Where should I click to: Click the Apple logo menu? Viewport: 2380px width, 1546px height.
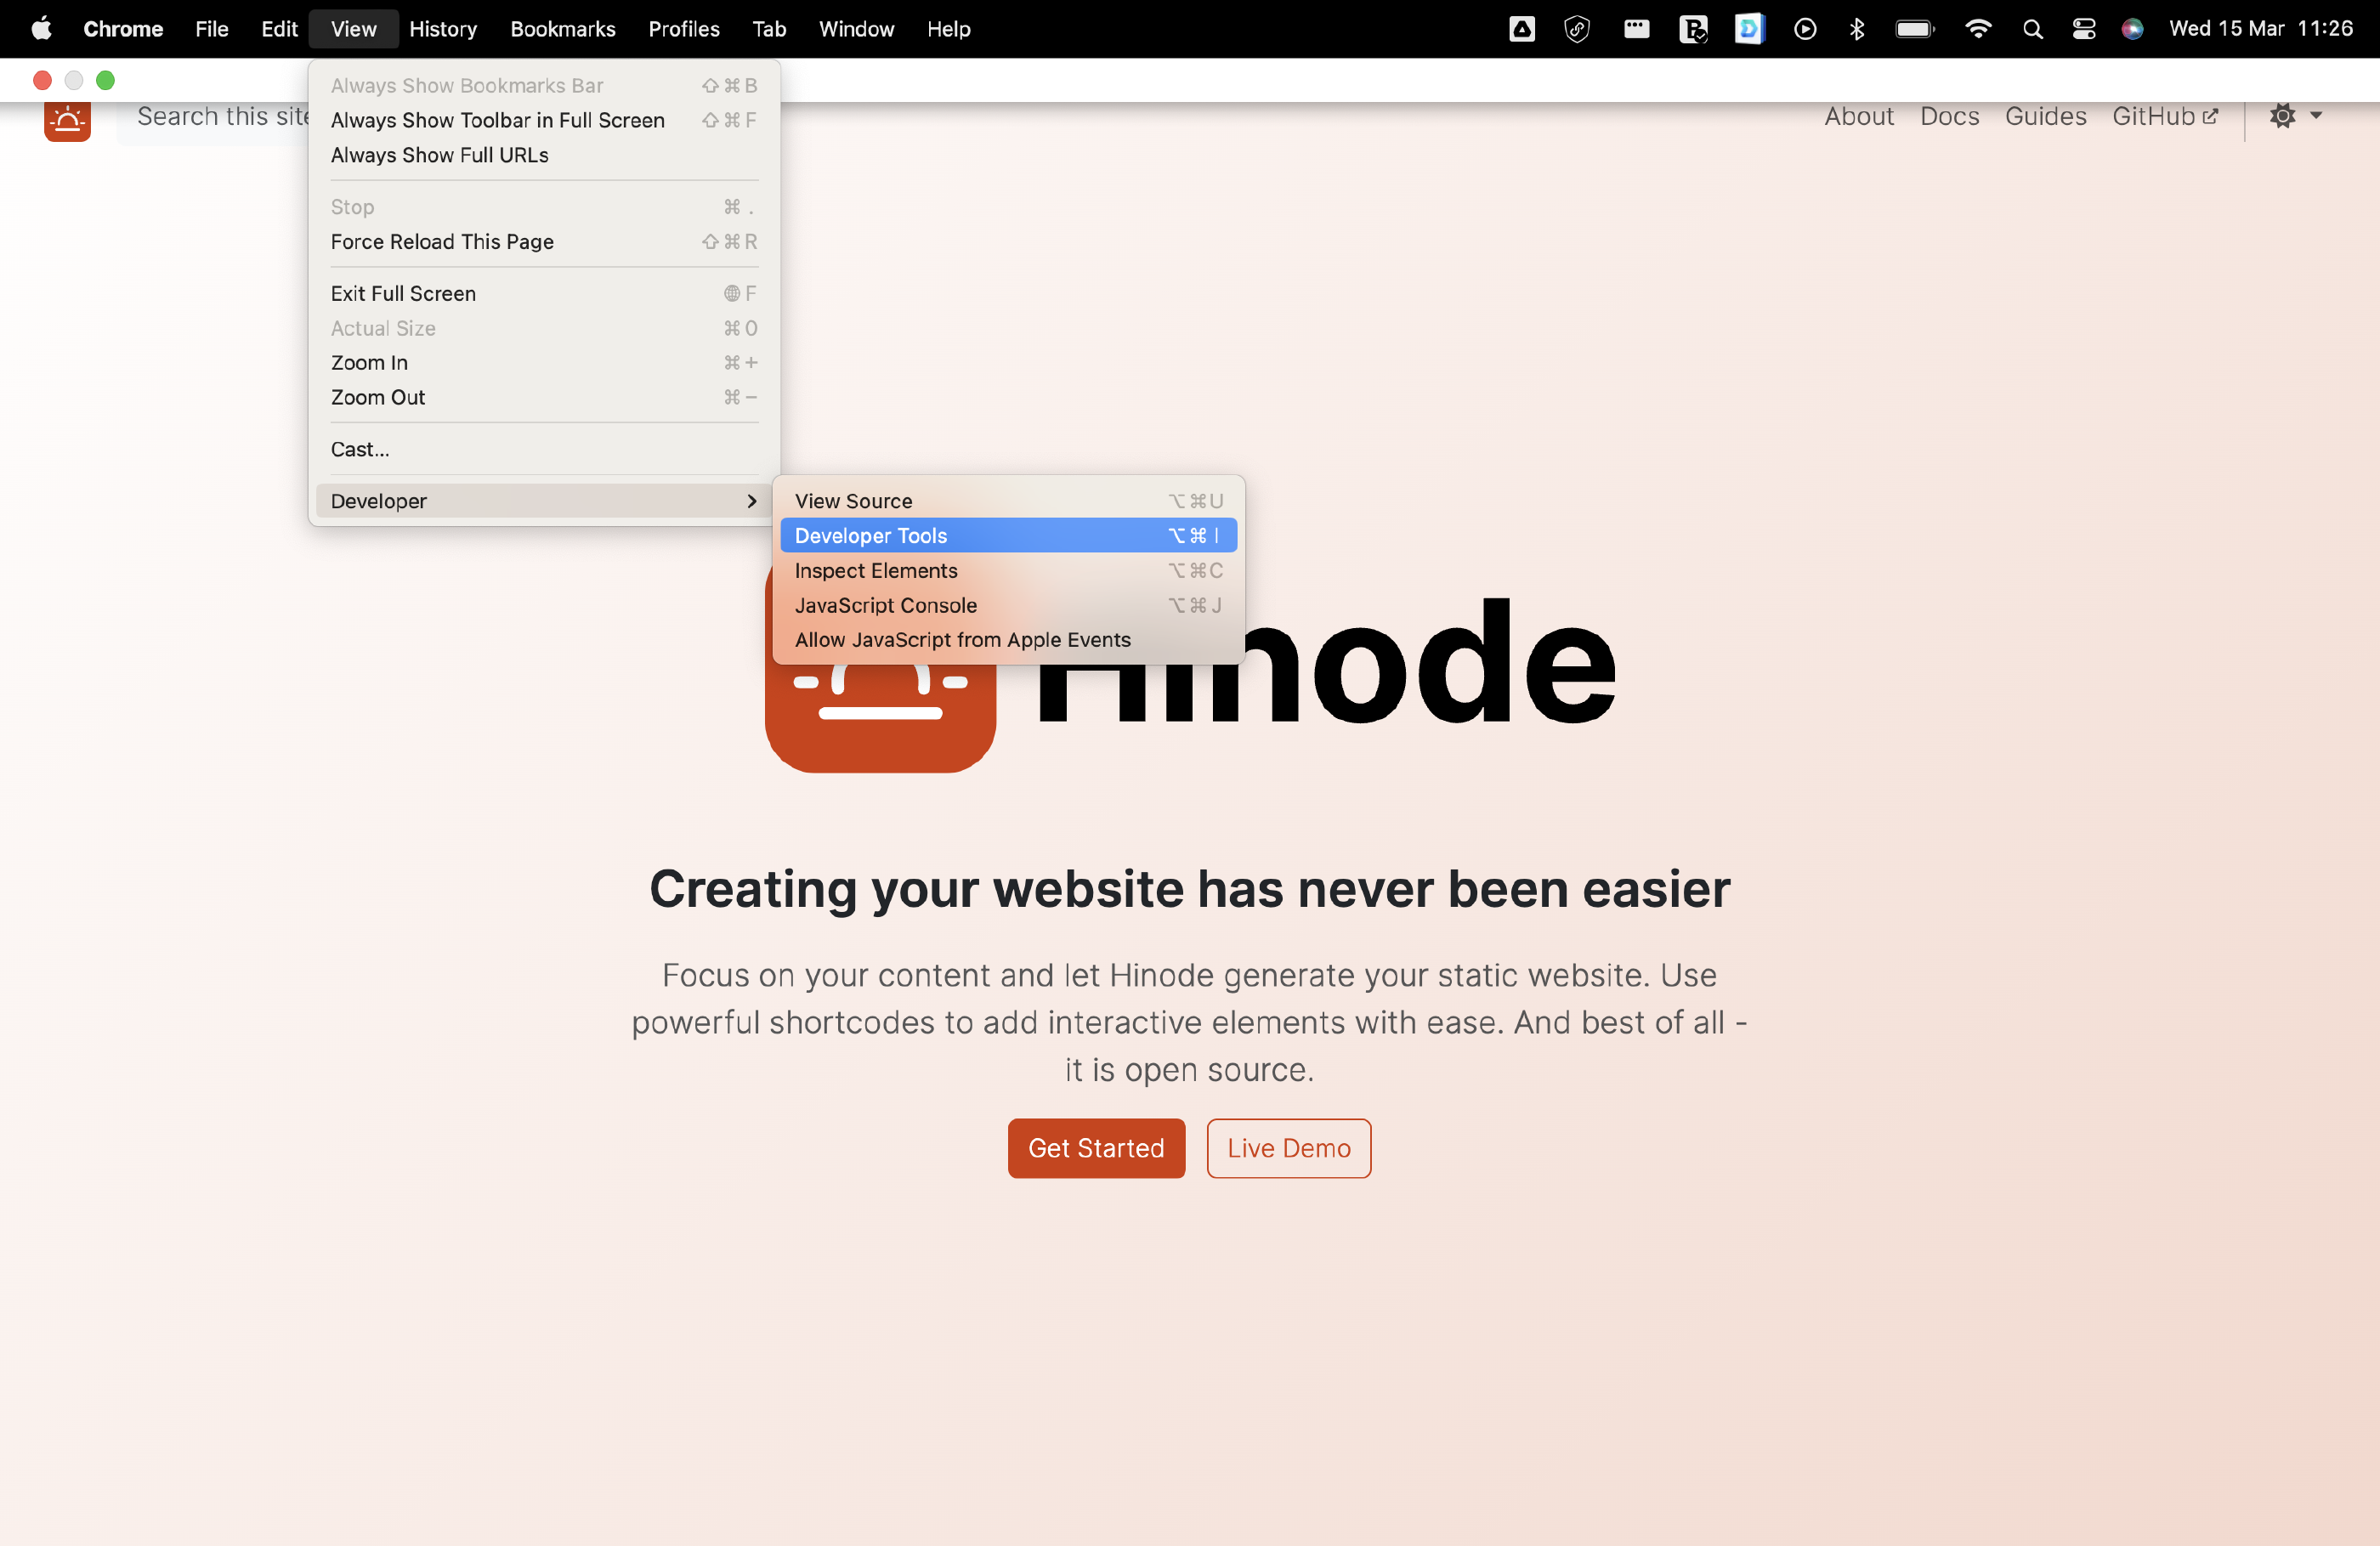(x=41, y=29)
